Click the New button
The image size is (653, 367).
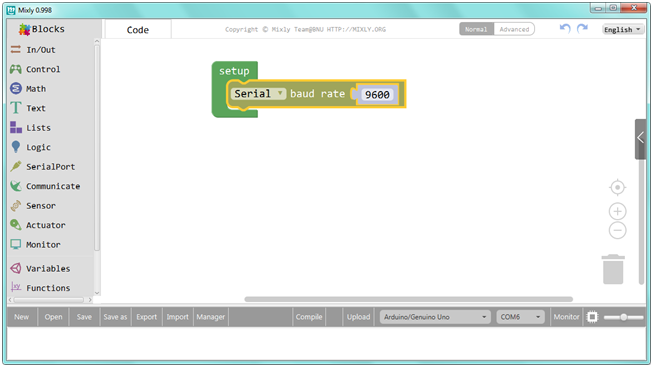pos(22,317)
